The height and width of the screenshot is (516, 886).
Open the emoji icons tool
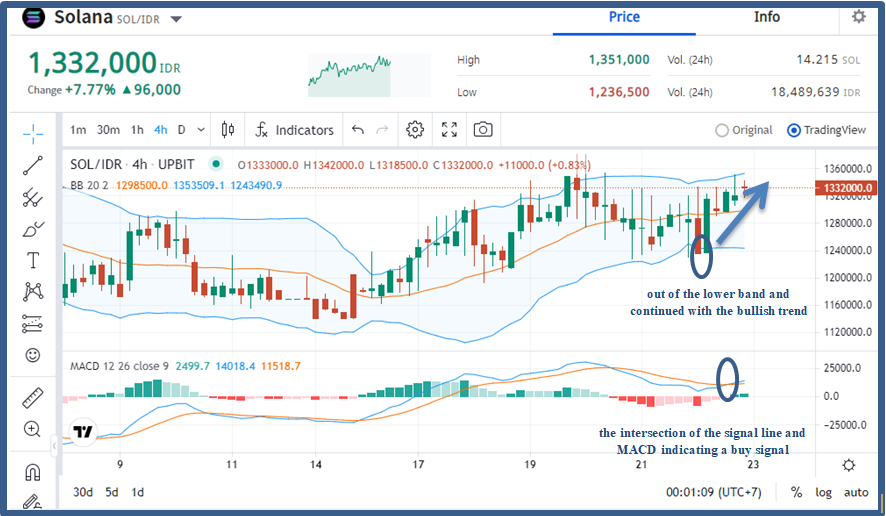(33, 355)
